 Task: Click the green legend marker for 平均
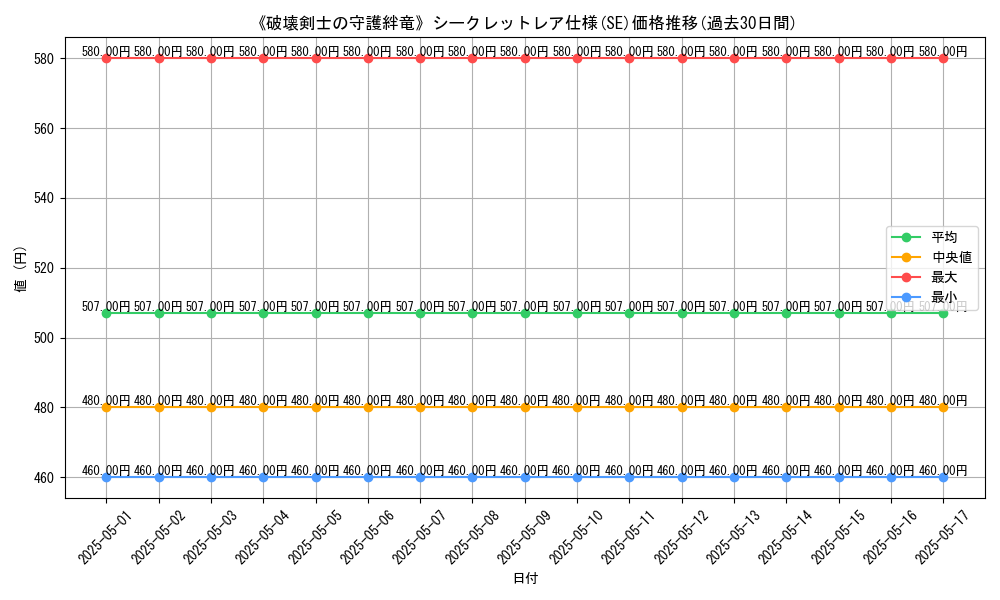click(906, 237)
